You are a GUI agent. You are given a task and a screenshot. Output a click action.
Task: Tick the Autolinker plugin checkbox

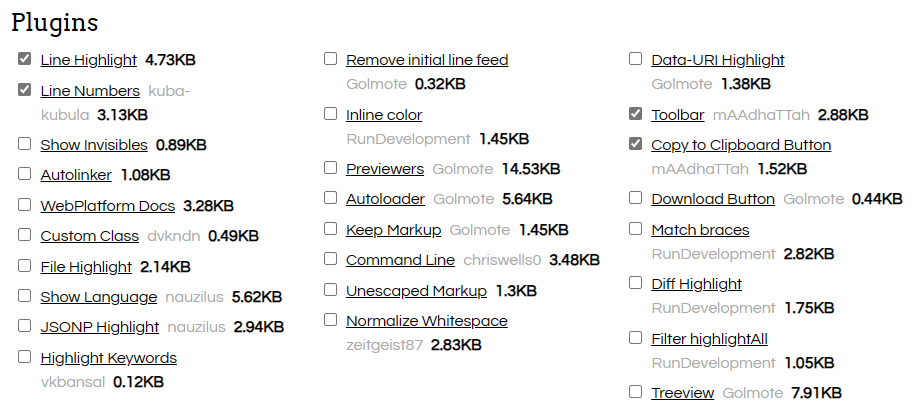tap(25, 174)
